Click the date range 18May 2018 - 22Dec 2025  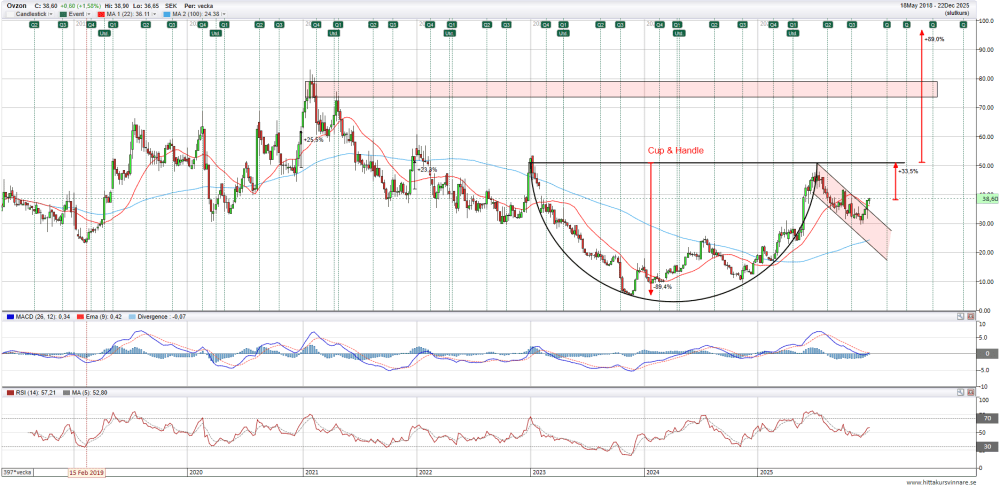934,4
